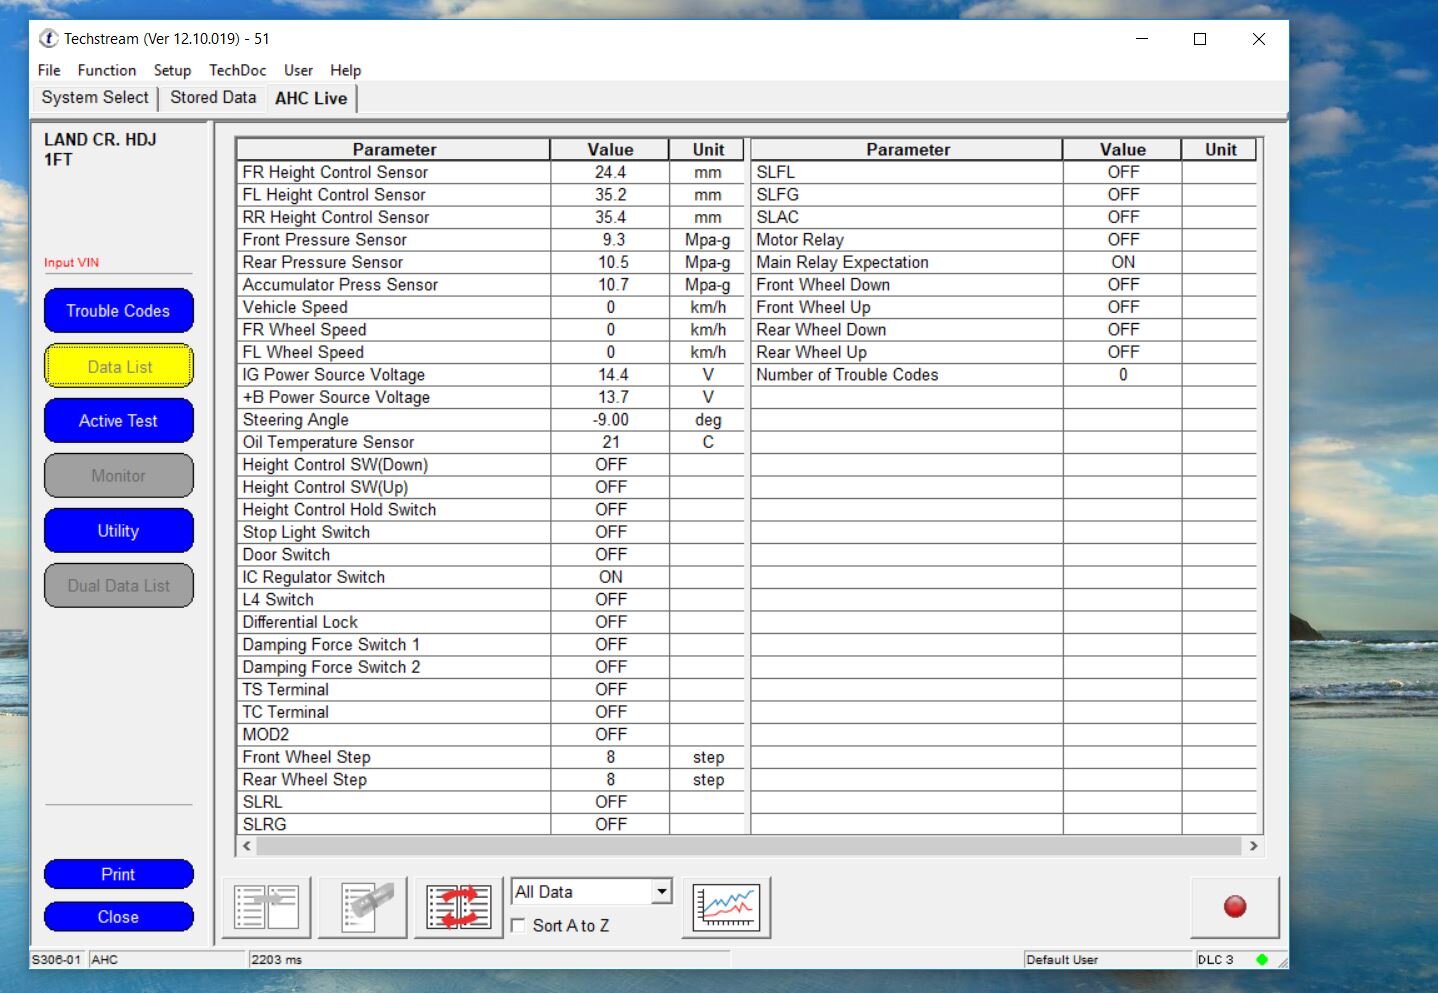Click the horizontal scrollbar left arrow
The height and width of the screenshot is (993, 1438).
[x=247, y=846]
